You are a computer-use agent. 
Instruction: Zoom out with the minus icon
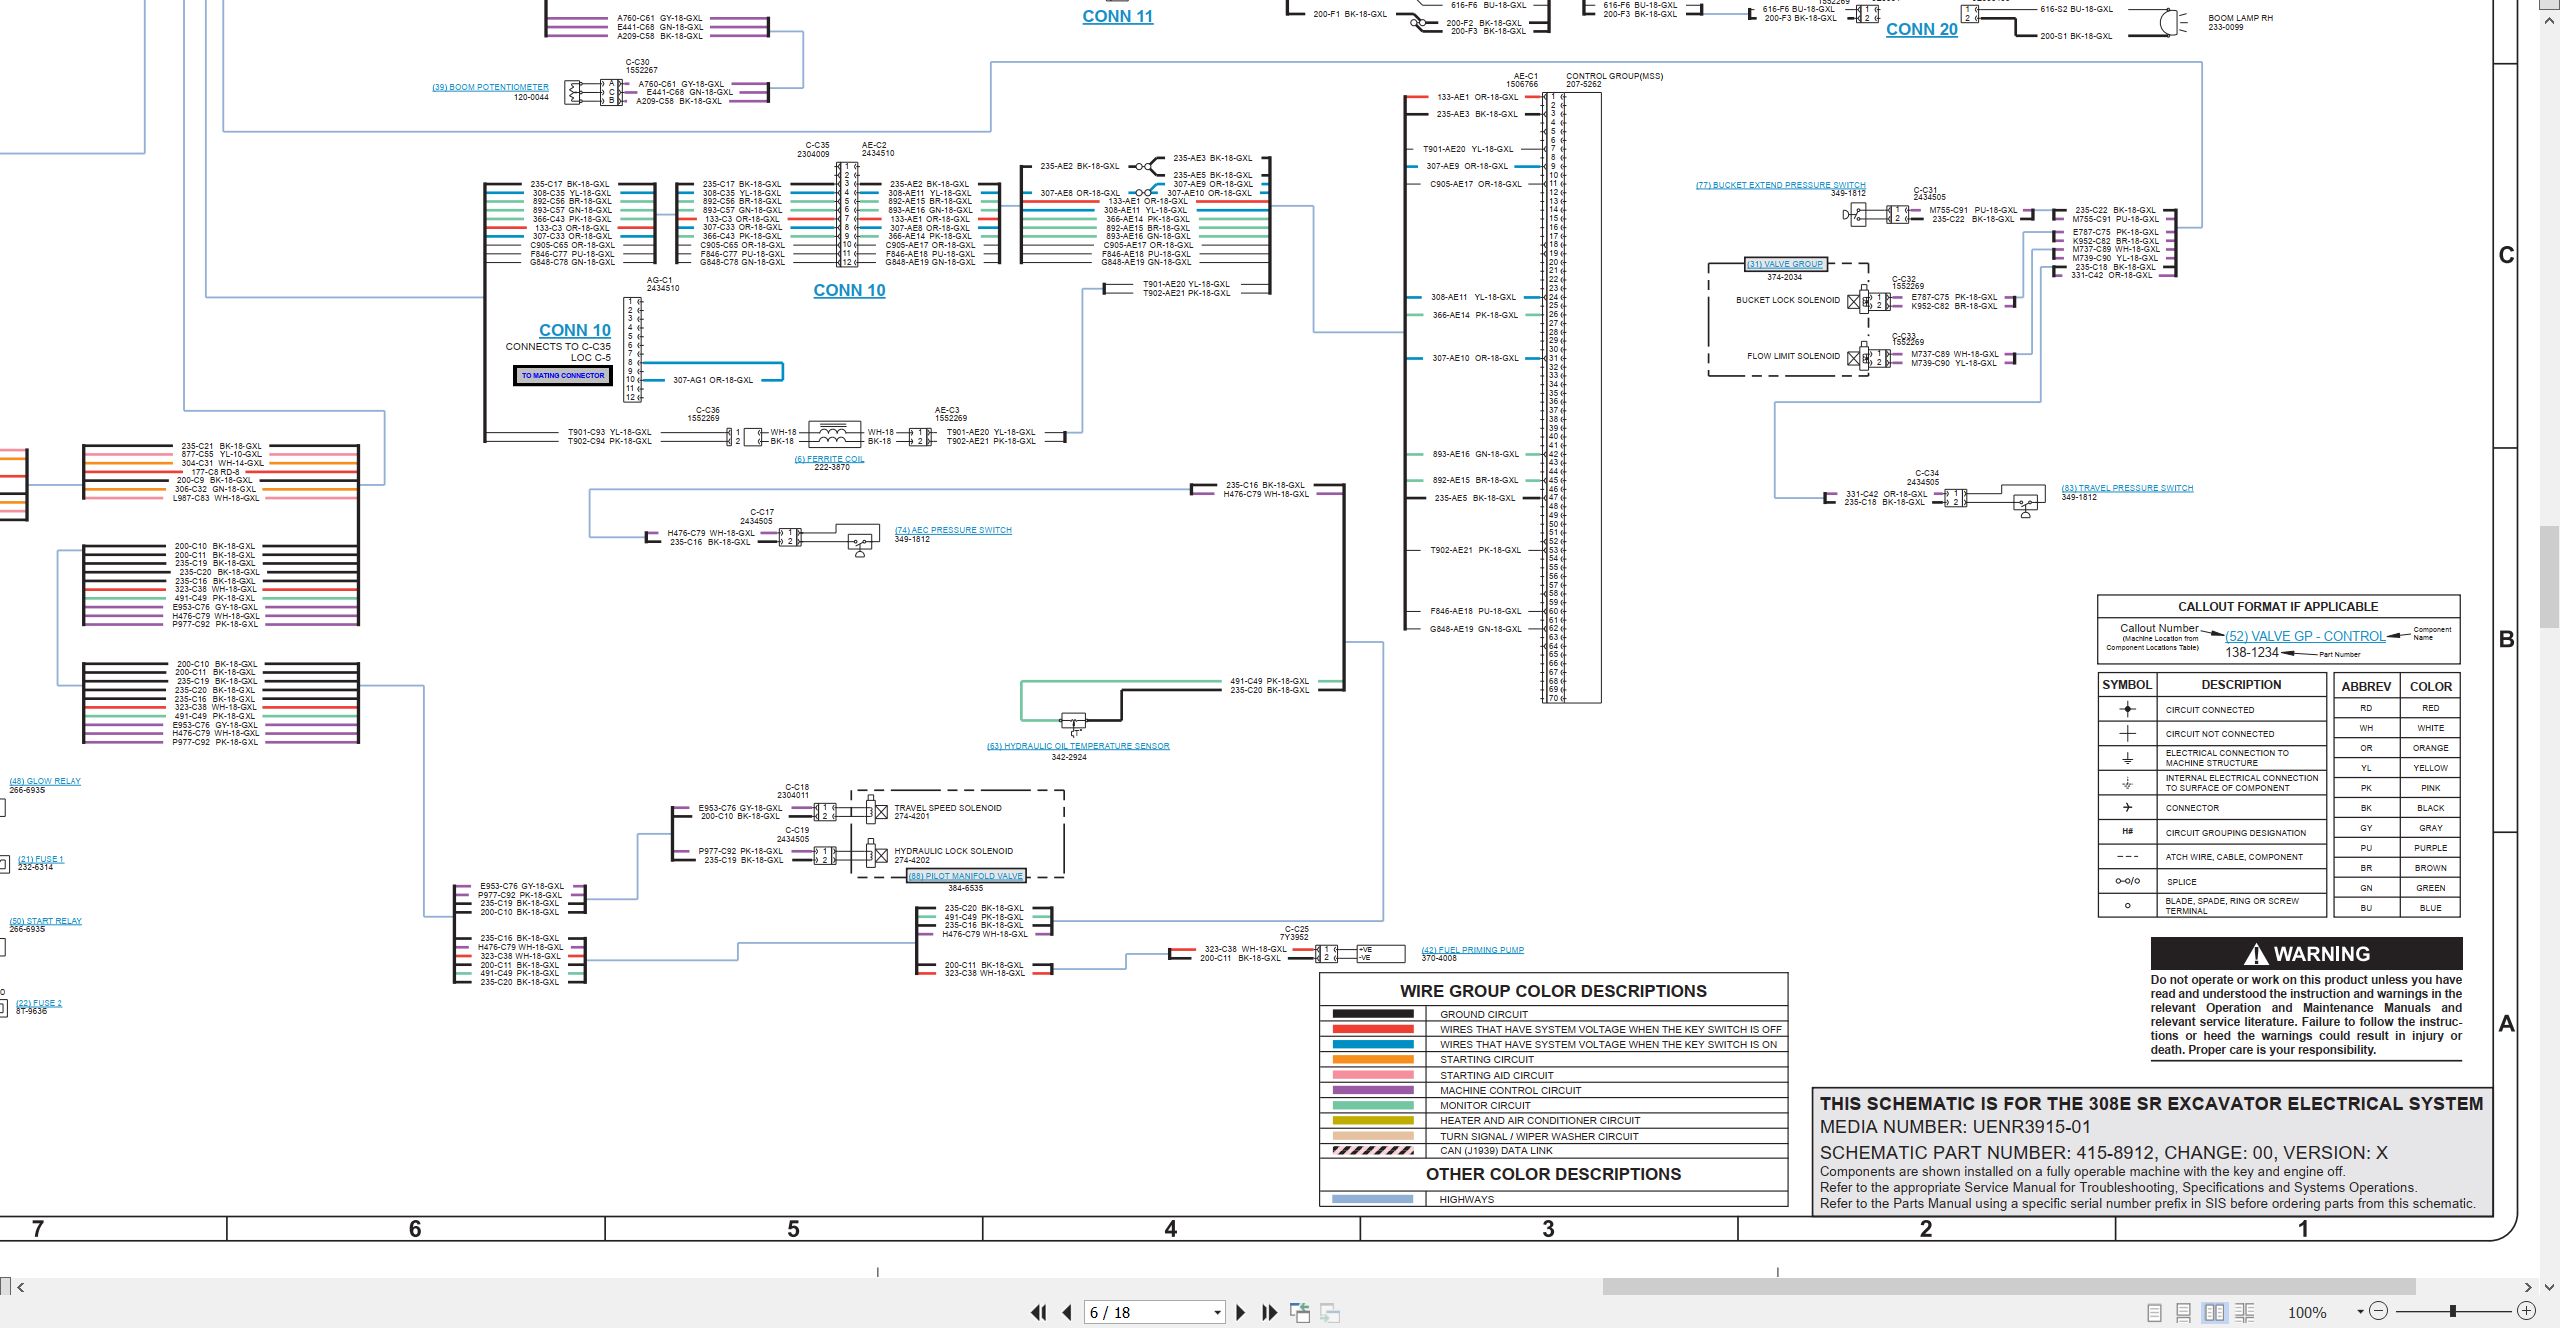(x=2379, y=1311)
